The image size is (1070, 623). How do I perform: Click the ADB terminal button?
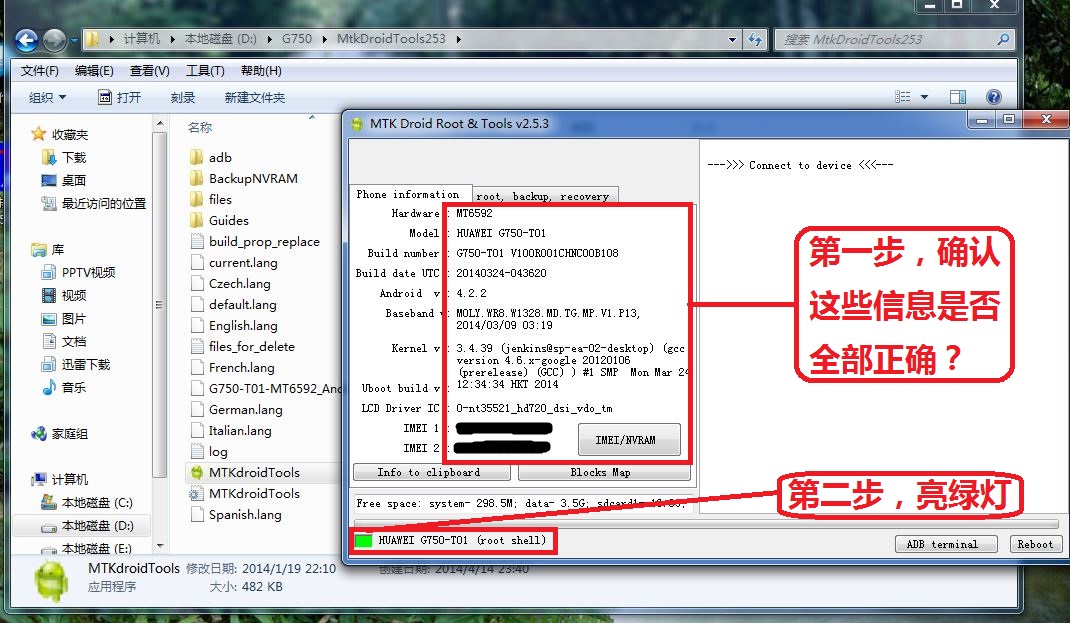(946, 544)
